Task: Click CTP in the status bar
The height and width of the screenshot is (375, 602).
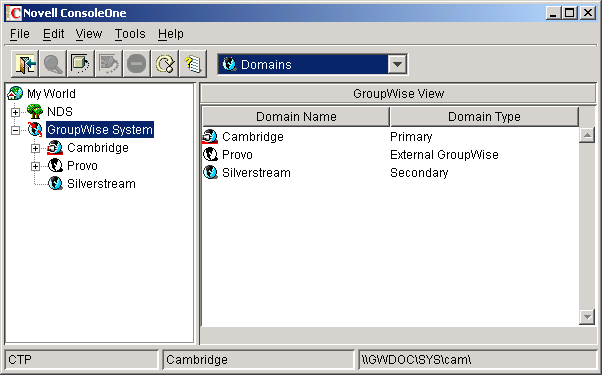Action: tap(20, 360)
